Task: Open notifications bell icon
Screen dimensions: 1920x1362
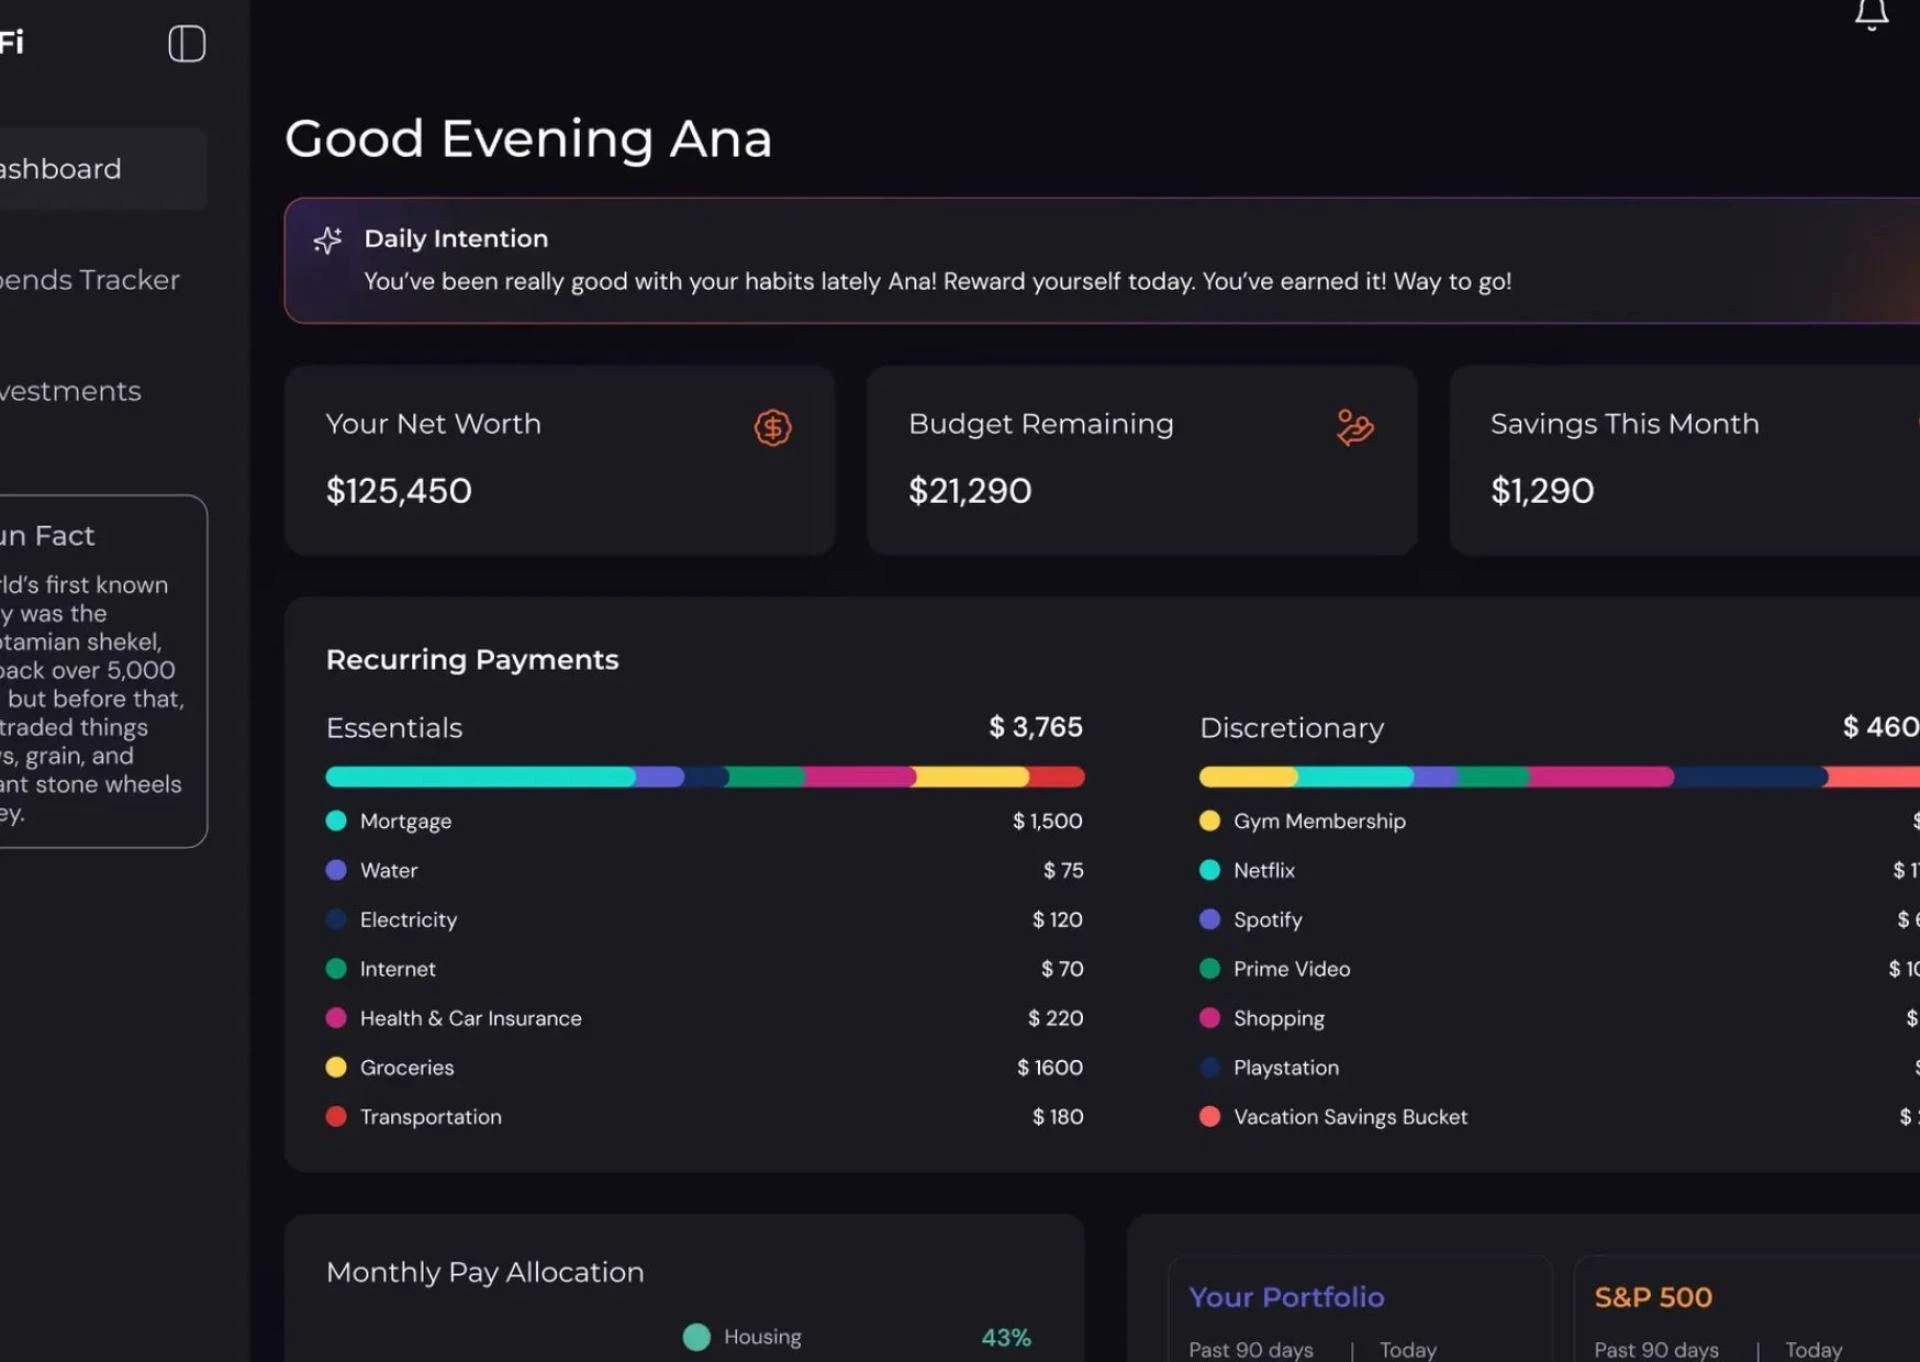Action: click(1871, 14)
